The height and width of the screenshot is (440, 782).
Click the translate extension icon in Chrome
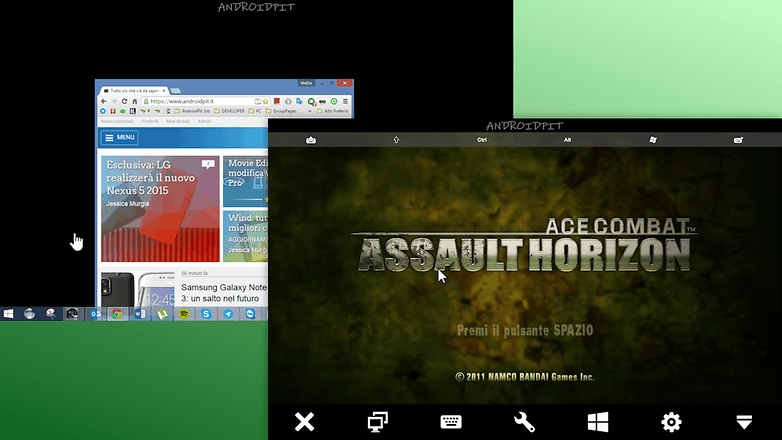299,101
